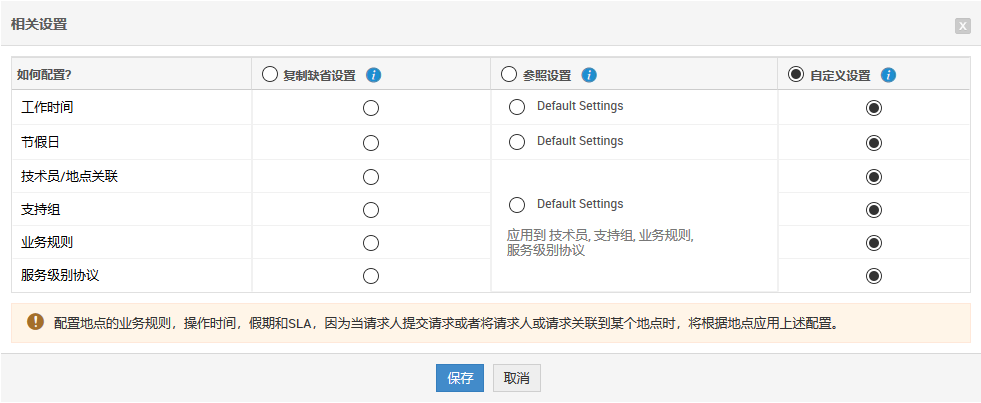Image resolution: width=981 pixels, height=403 pixels.
Task: Select custom setting radio for 工作时间
Action: (874, 108)
